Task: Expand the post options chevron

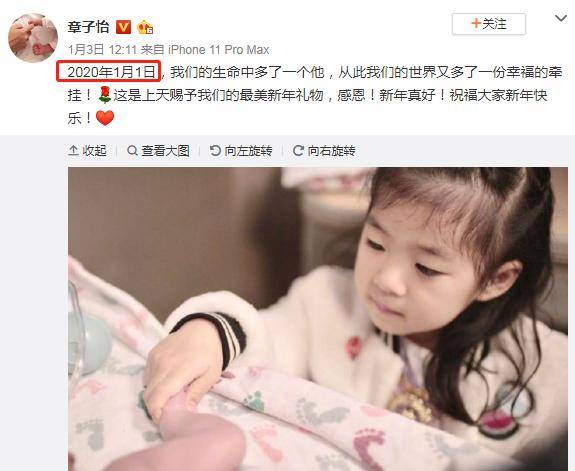Action: pos(561,18)
